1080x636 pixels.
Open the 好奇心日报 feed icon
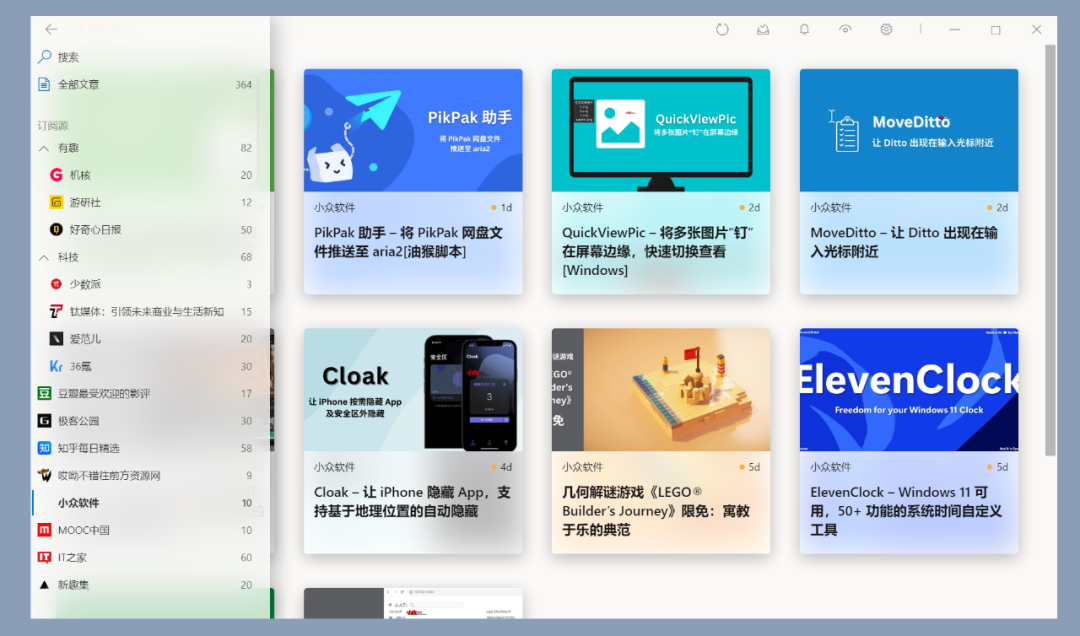click(x=56, y=229)
